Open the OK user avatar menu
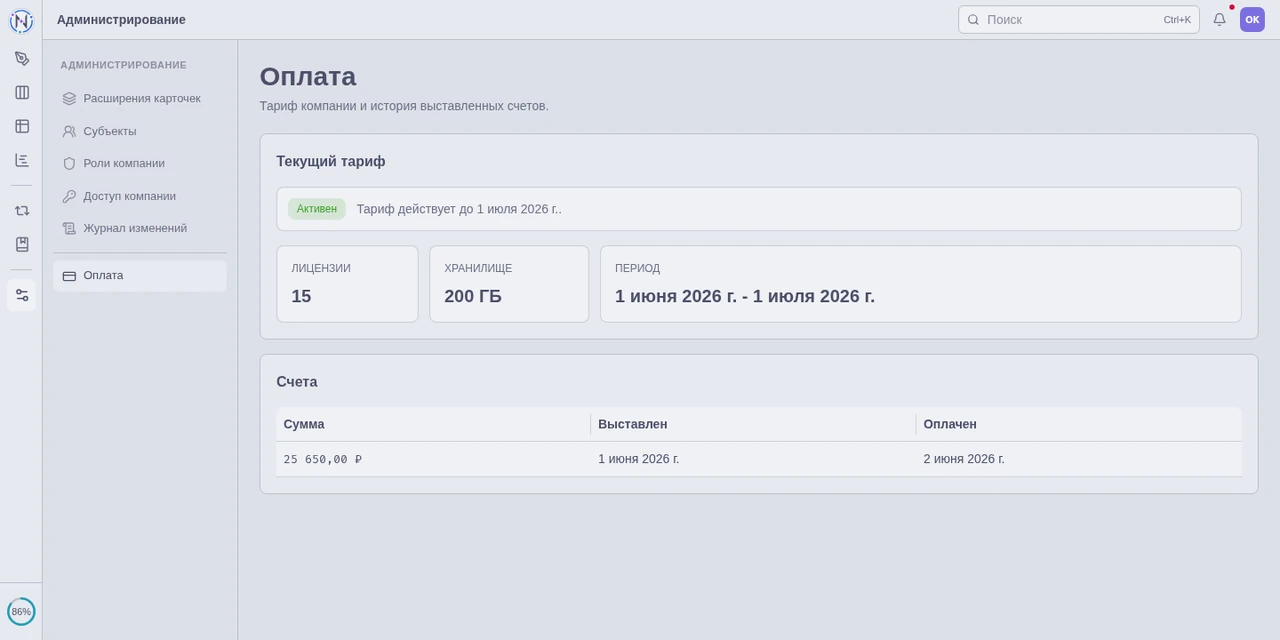 tap(1252, 19)
